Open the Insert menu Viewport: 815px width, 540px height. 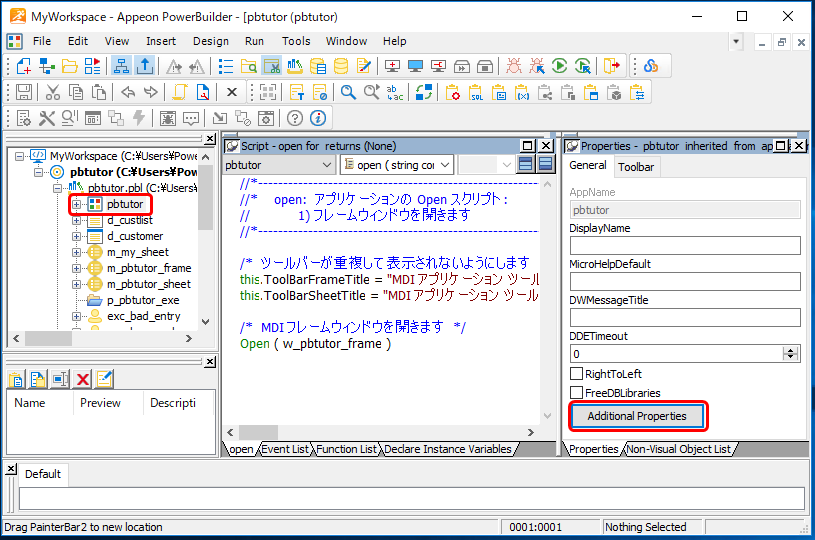[x=161, y=41]
